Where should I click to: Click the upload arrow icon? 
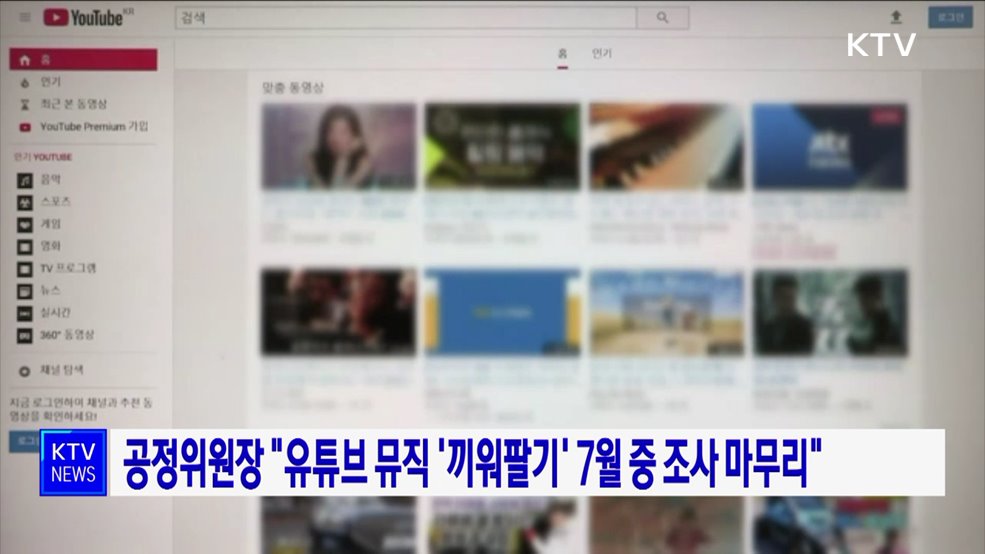coord(896,18)
